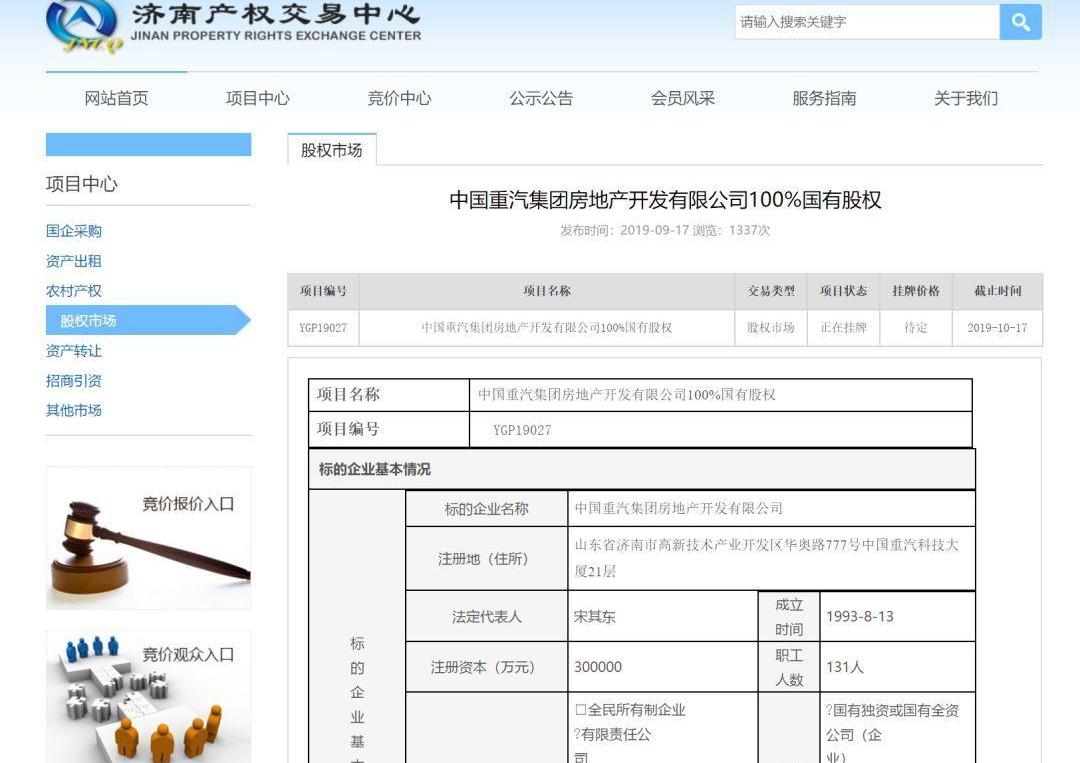Open 农村产权 sidebar link

[x=74, y=291]
